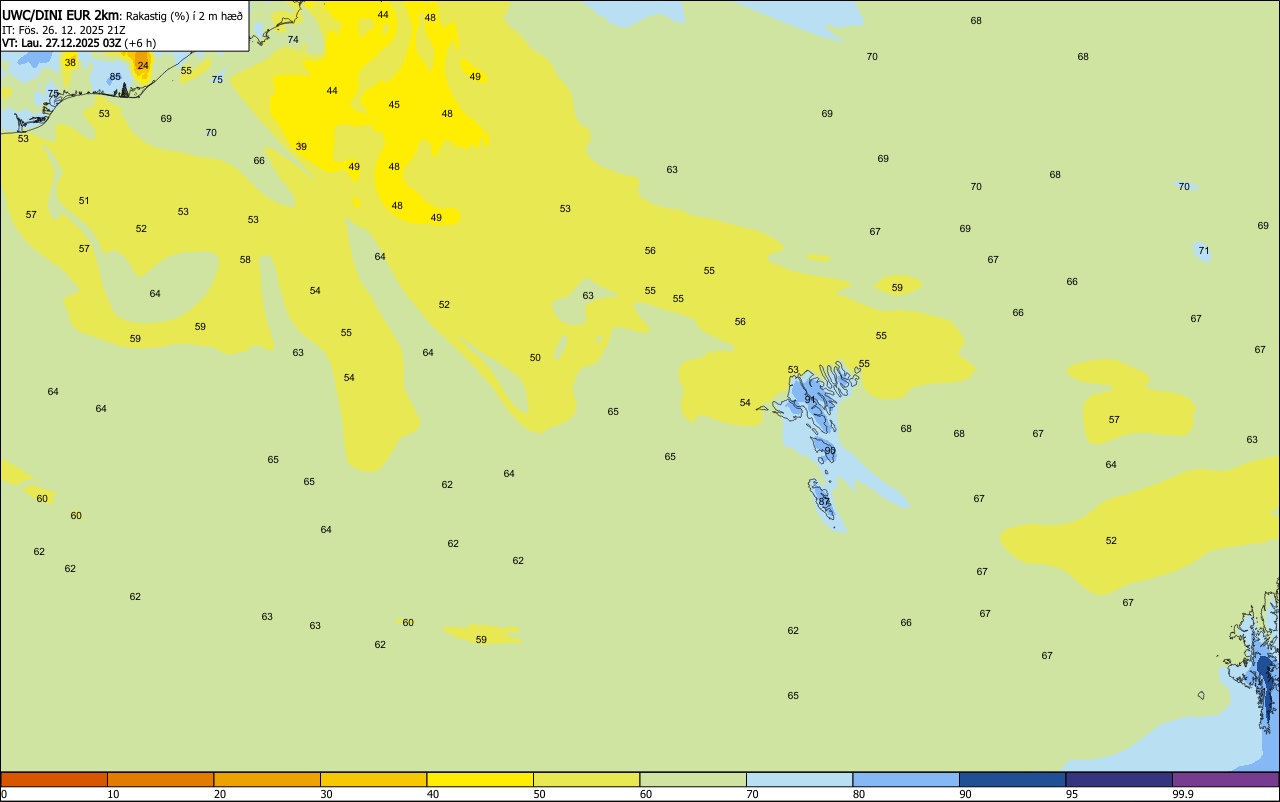Select the 91 value on the islands
The width and height of the screenshot is (1280, 802).
click(810, 400)
